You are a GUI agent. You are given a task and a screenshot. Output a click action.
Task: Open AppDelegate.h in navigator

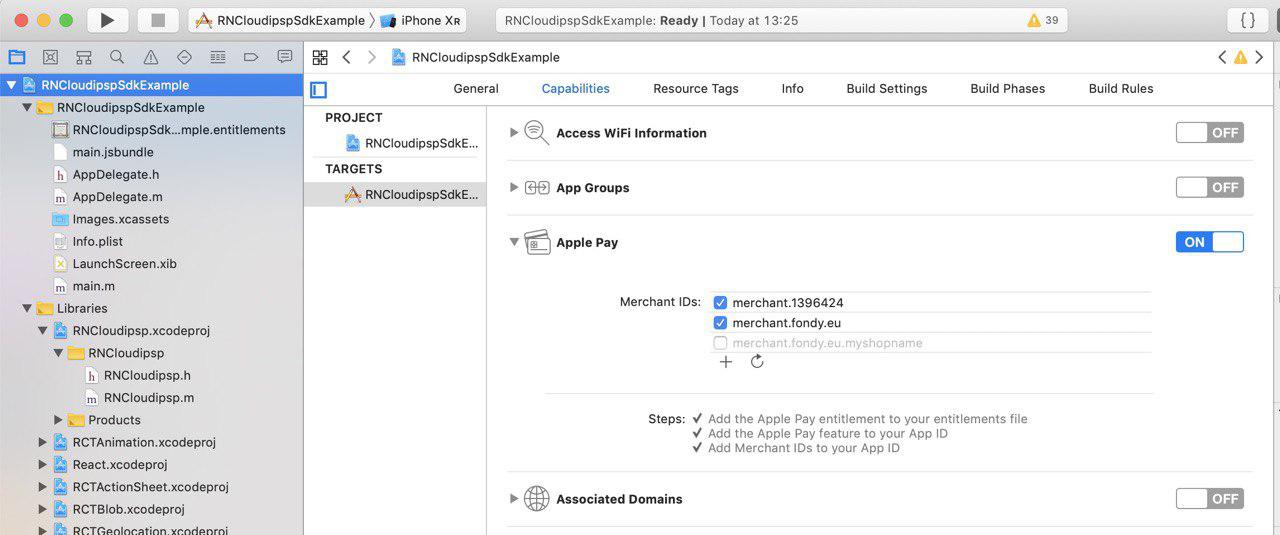coord(116,174)
